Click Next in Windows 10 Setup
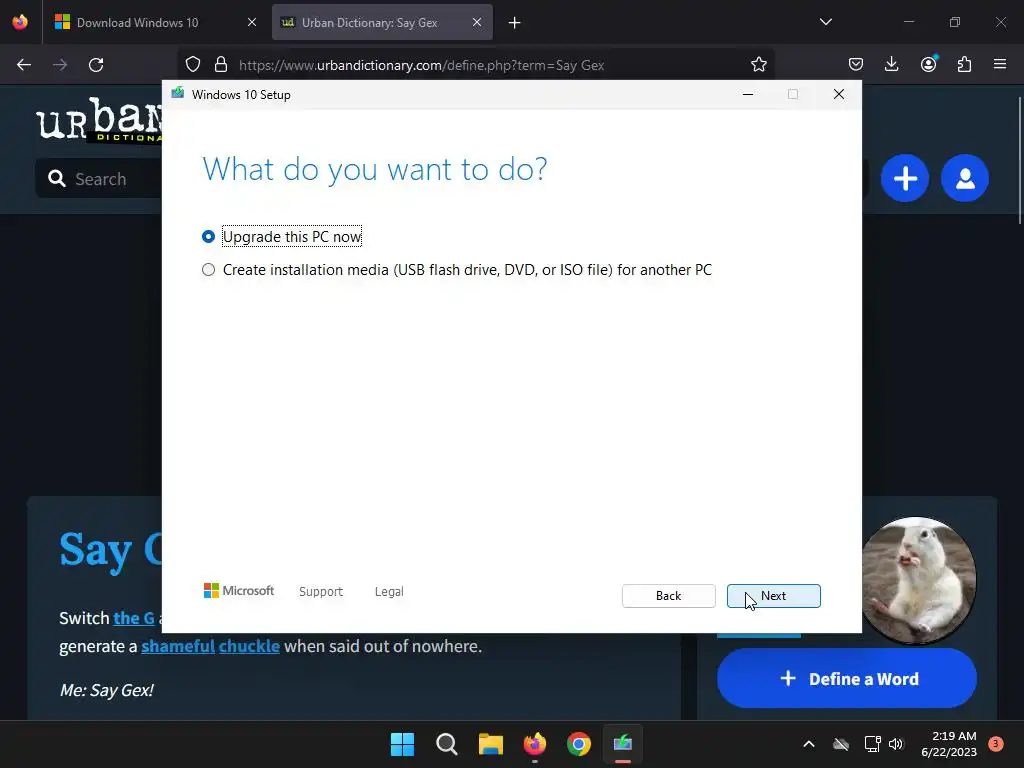Screen dimensions: 1024x768 click(x=773, y=596)
